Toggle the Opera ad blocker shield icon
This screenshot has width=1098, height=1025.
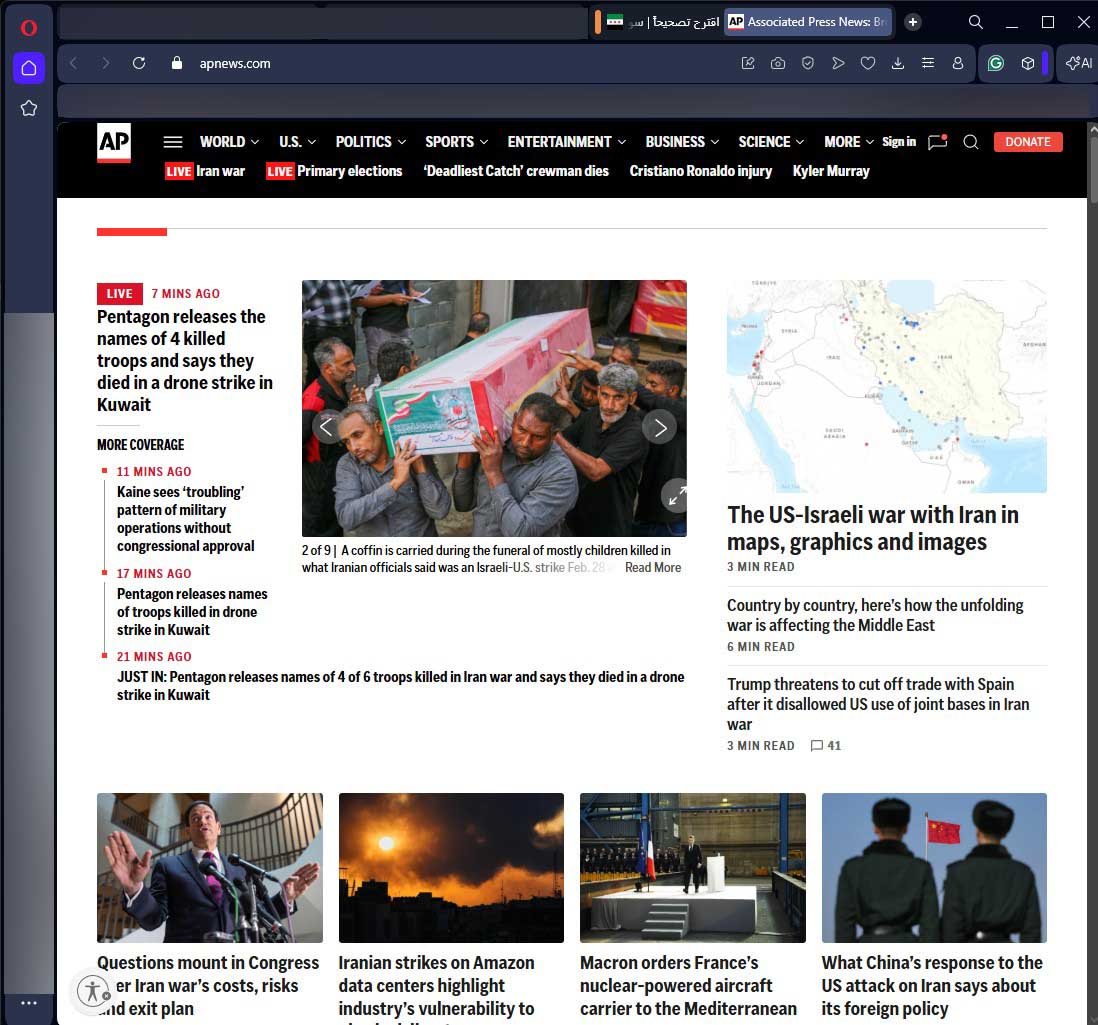point(808,63)
